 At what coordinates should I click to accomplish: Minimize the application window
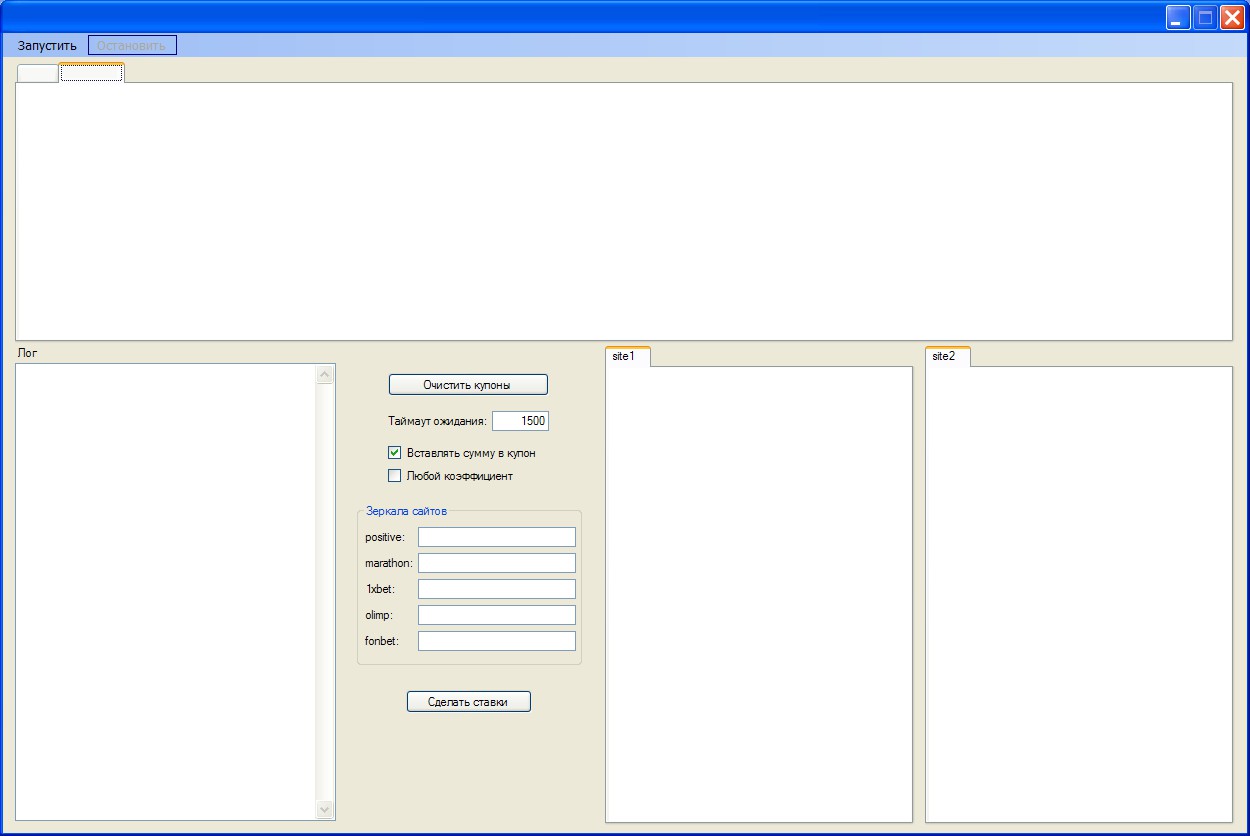(x=1179, y=18)
